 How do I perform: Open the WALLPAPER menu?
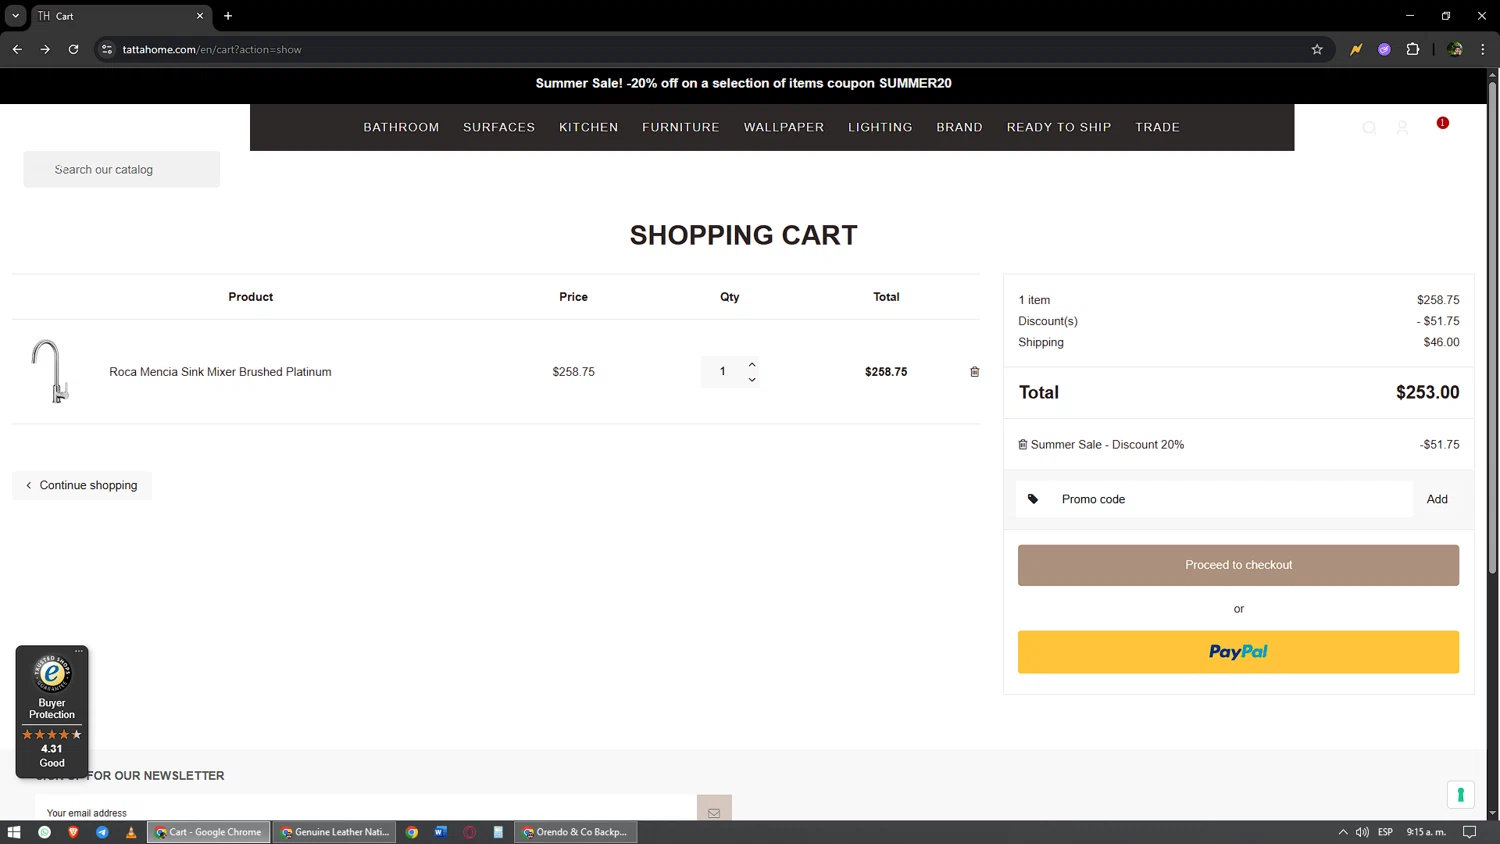(x=784, y=127)
